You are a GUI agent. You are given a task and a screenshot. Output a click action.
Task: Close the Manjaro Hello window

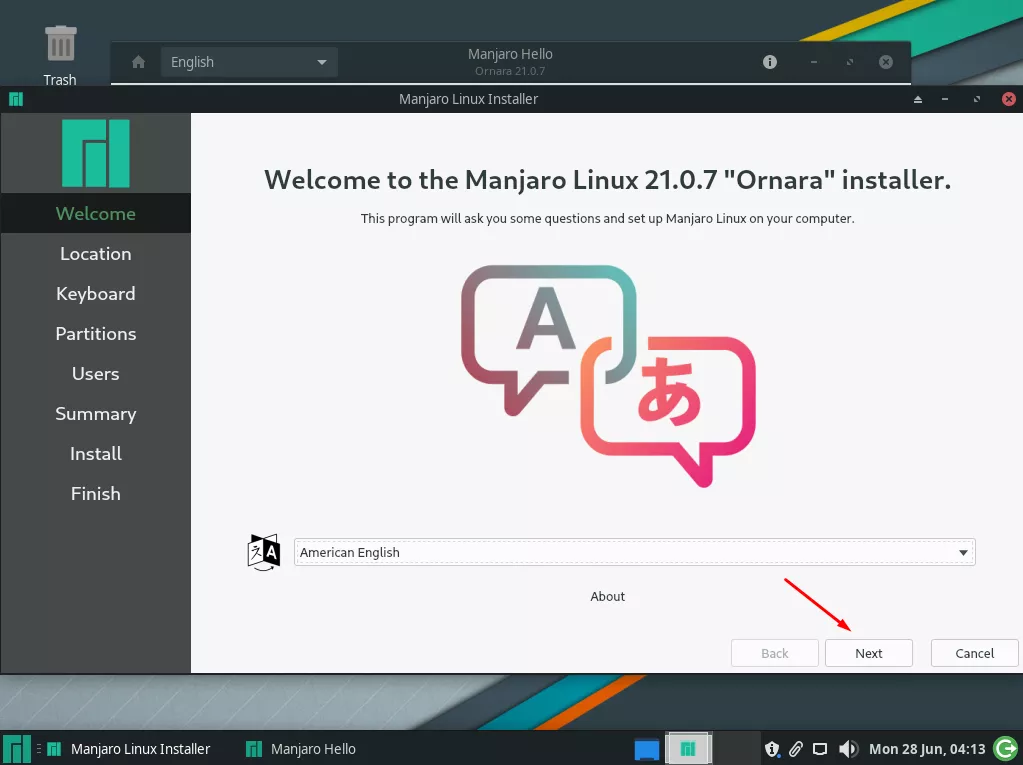click(x=885, y=62)
